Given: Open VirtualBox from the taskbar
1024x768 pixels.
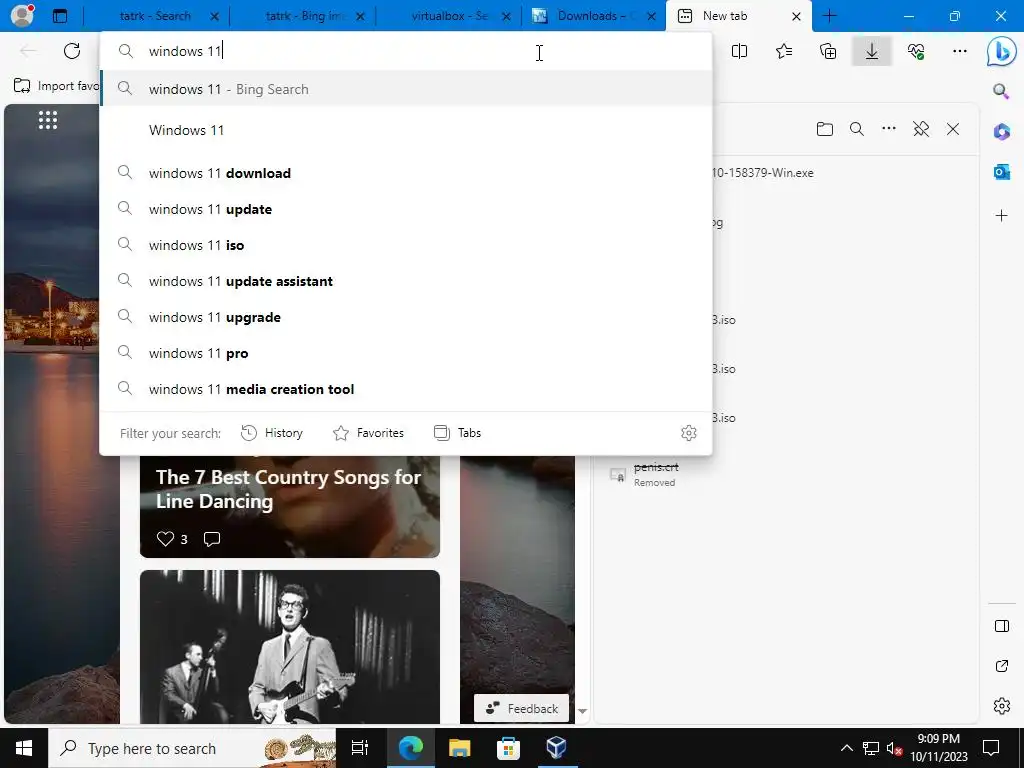Looking at the screenshot, I should 556,748.
